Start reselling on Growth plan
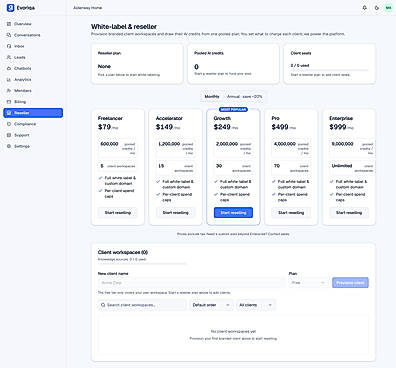This screenshot has width=396, height=368. coord(233,213)
